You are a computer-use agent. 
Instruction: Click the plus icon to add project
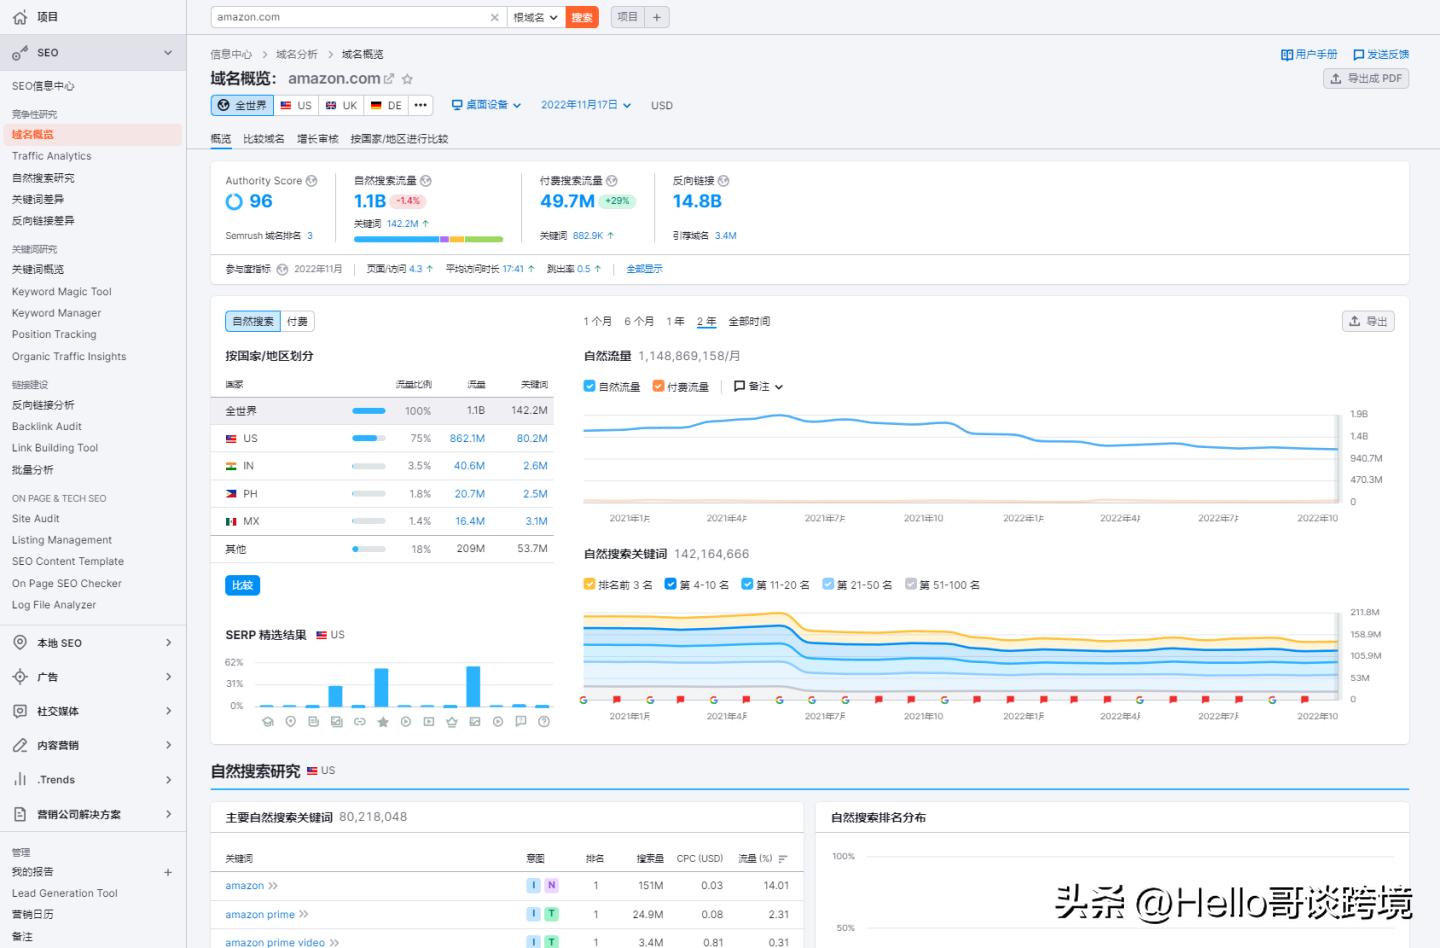(657, 17)
